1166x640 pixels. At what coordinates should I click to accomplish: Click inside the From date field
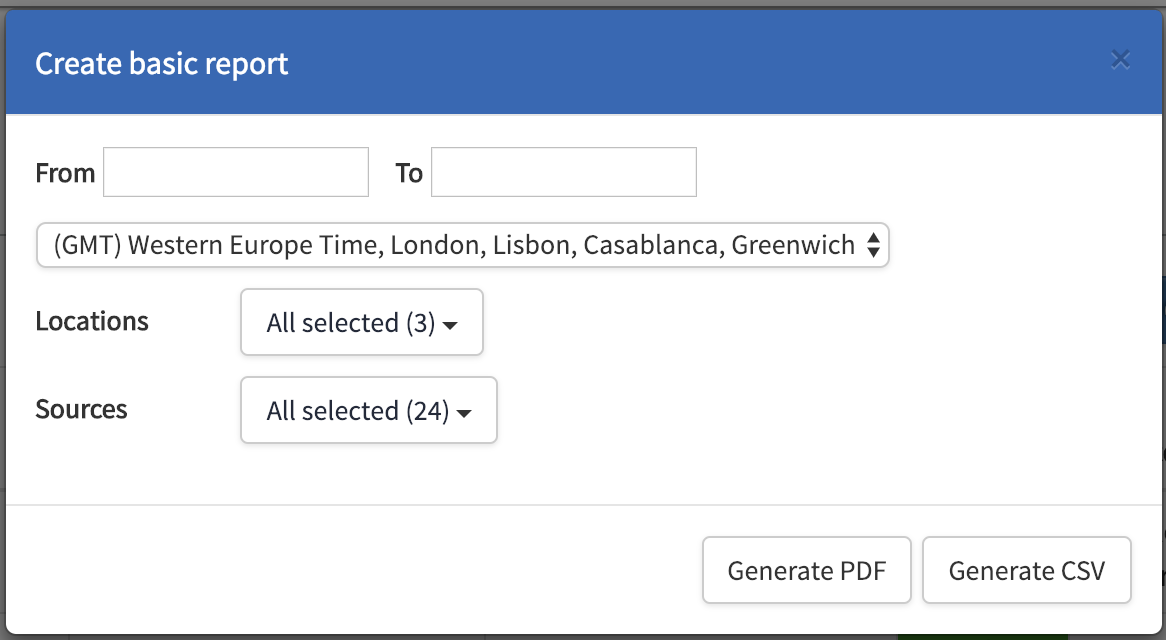coord(235,172)
